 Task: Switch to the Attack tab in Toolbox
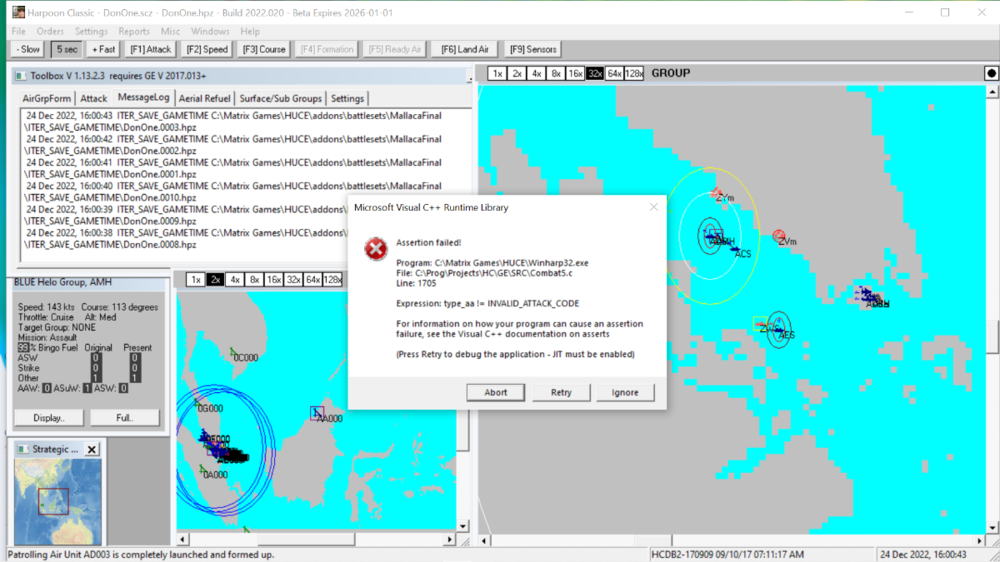[x=93, y=98]
